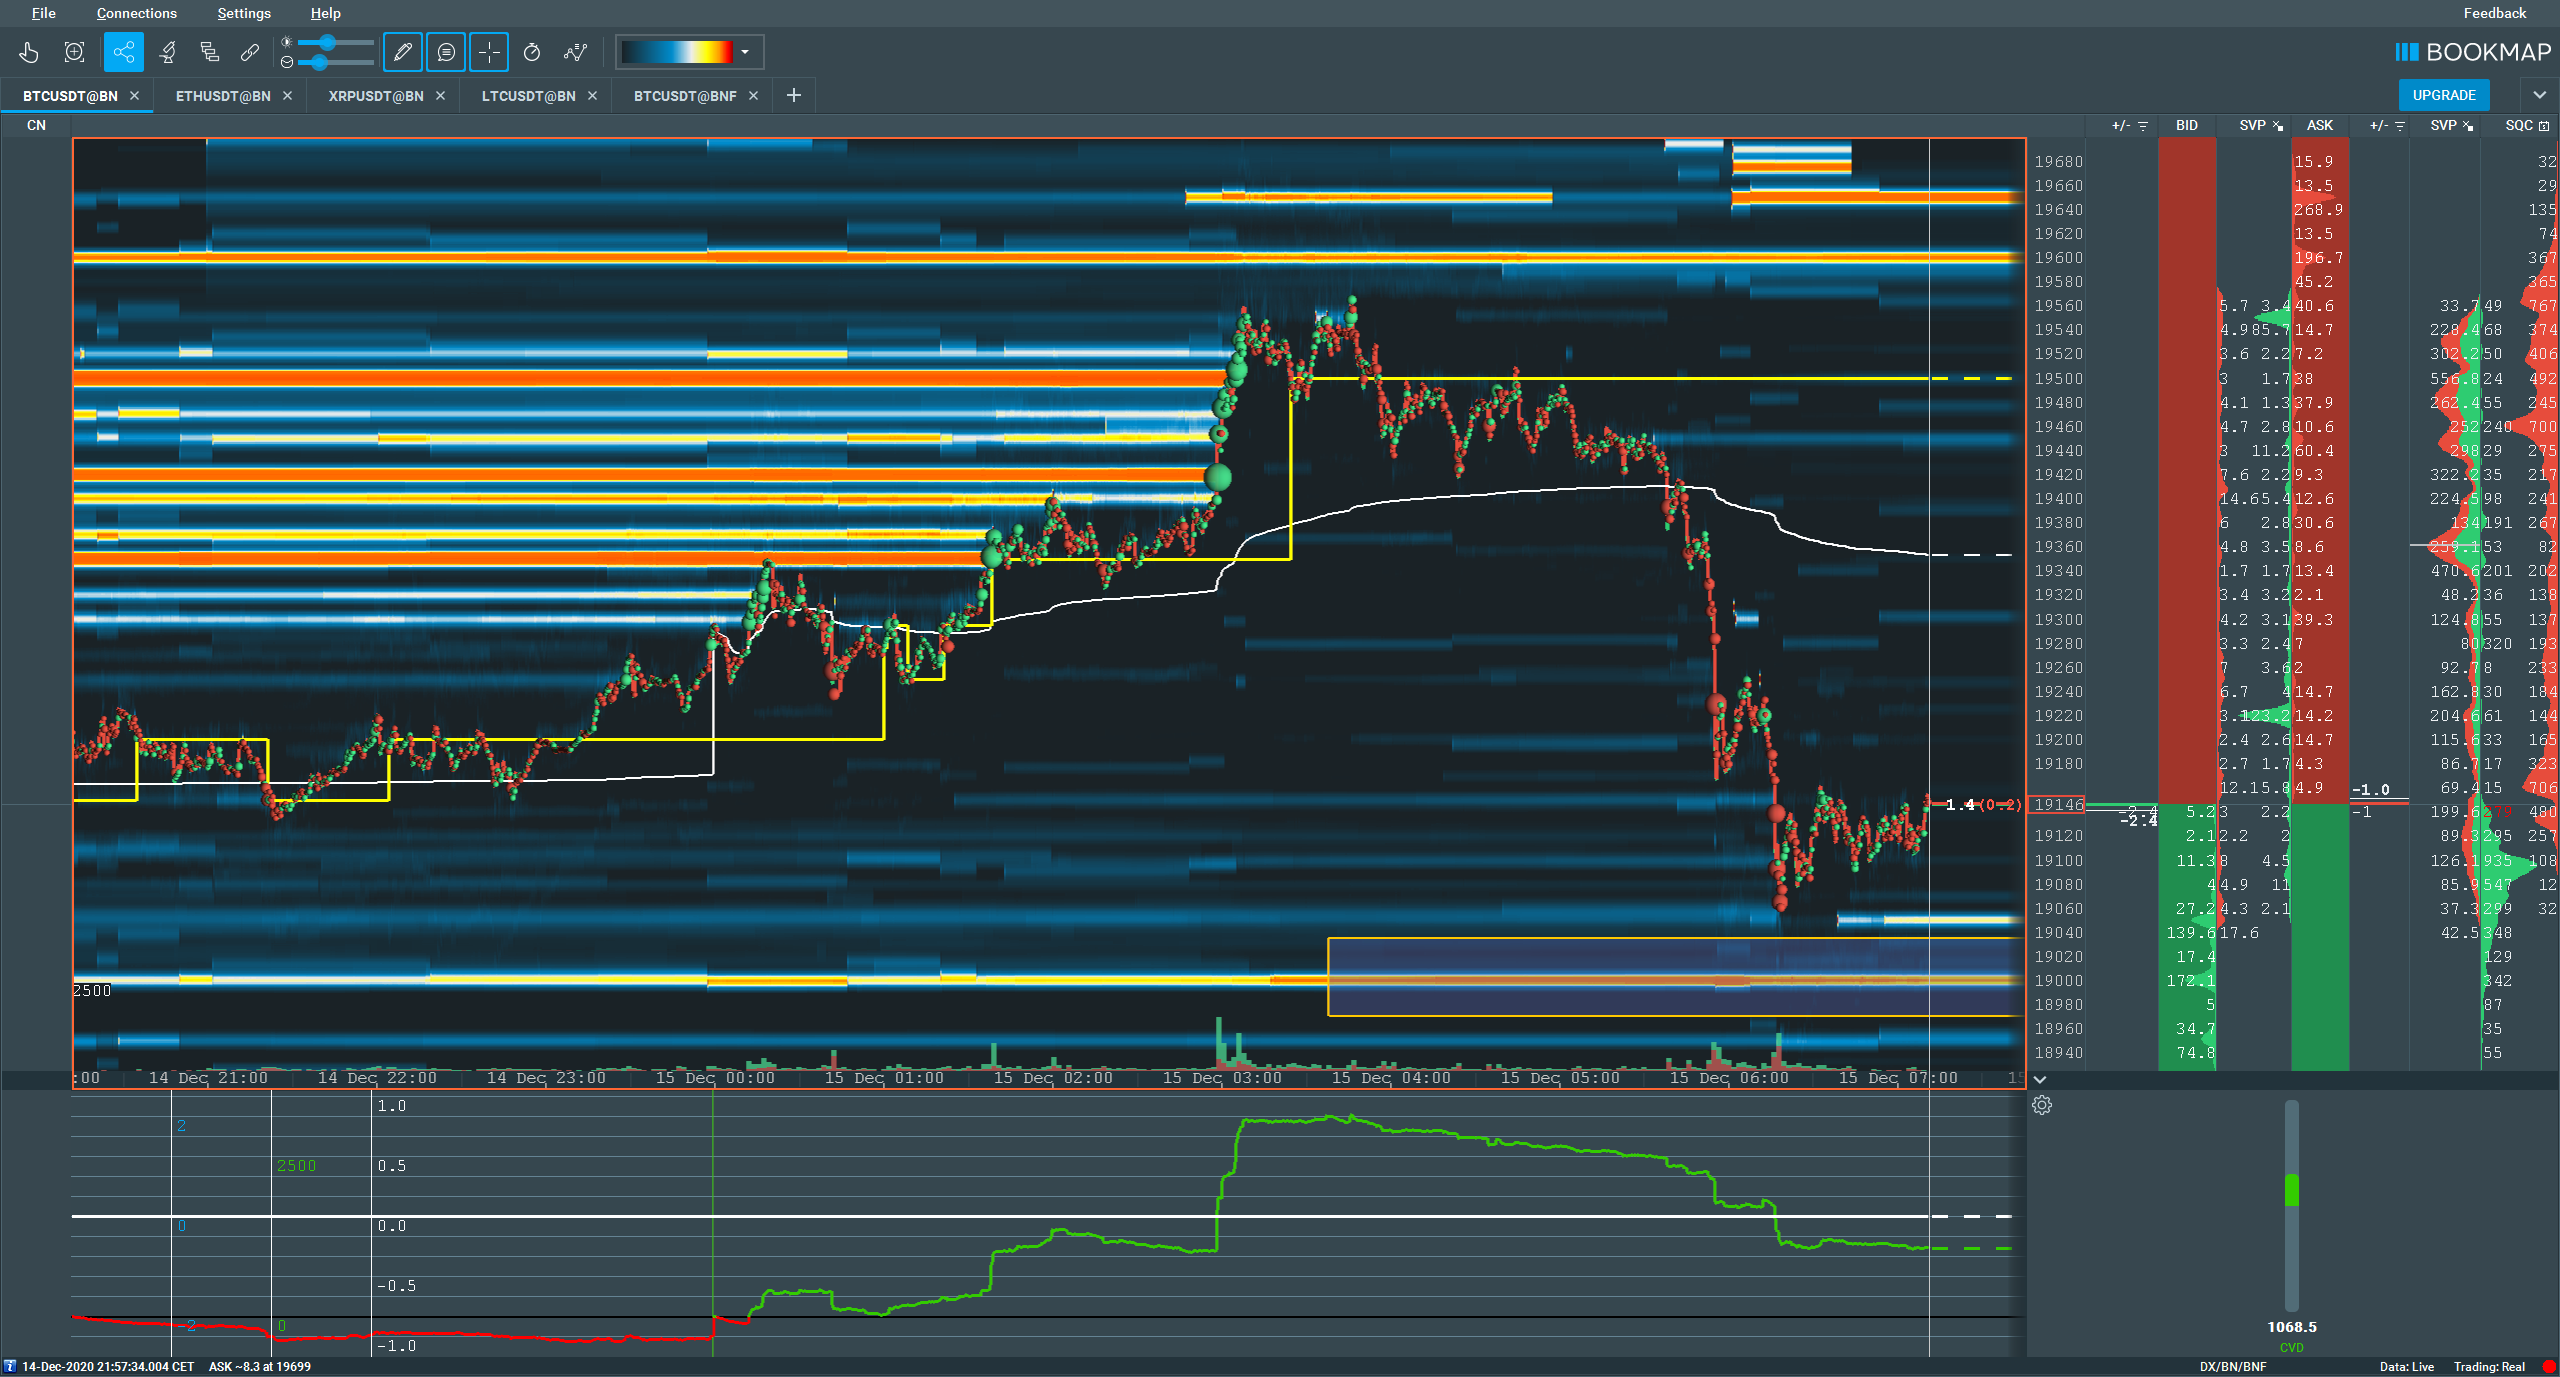The width and height of the screenshot is (2560, 1377).
Task: Open the indicators line chart icon
Action: coord(575,52)
